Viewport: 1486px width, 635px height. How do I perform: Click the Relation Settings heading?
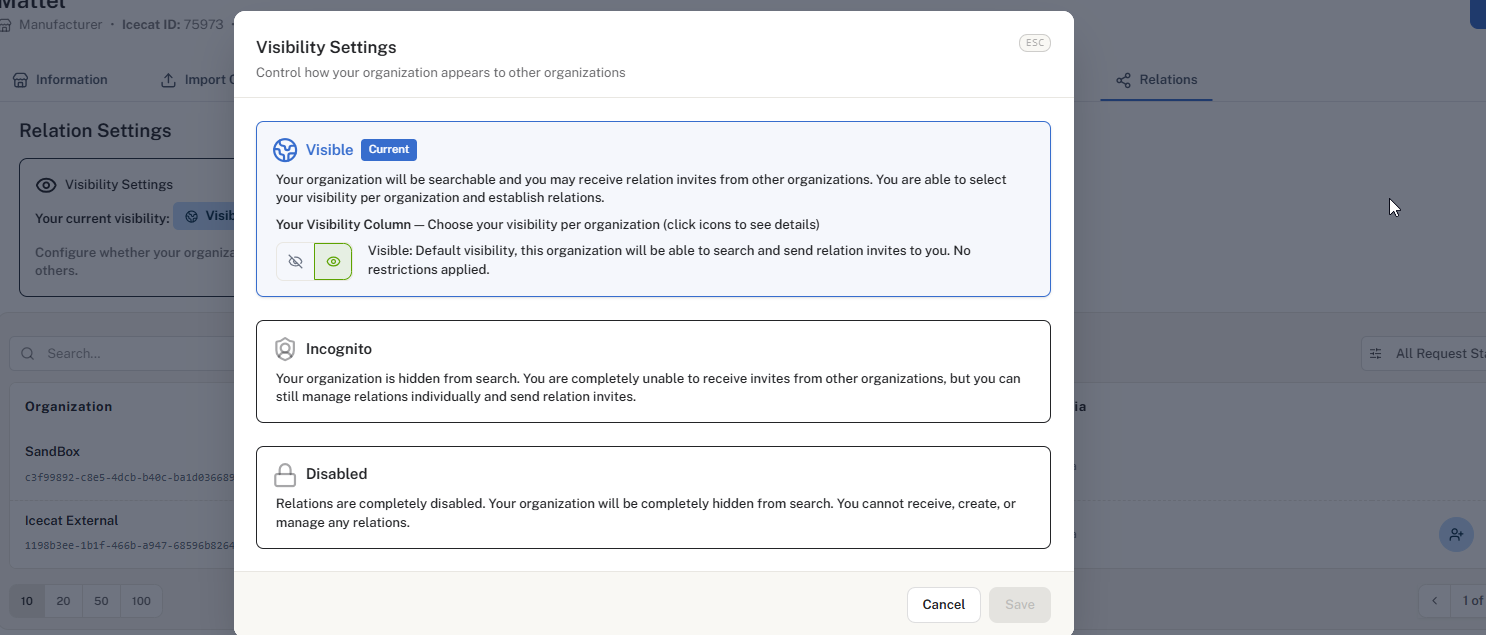click(95, 131)
